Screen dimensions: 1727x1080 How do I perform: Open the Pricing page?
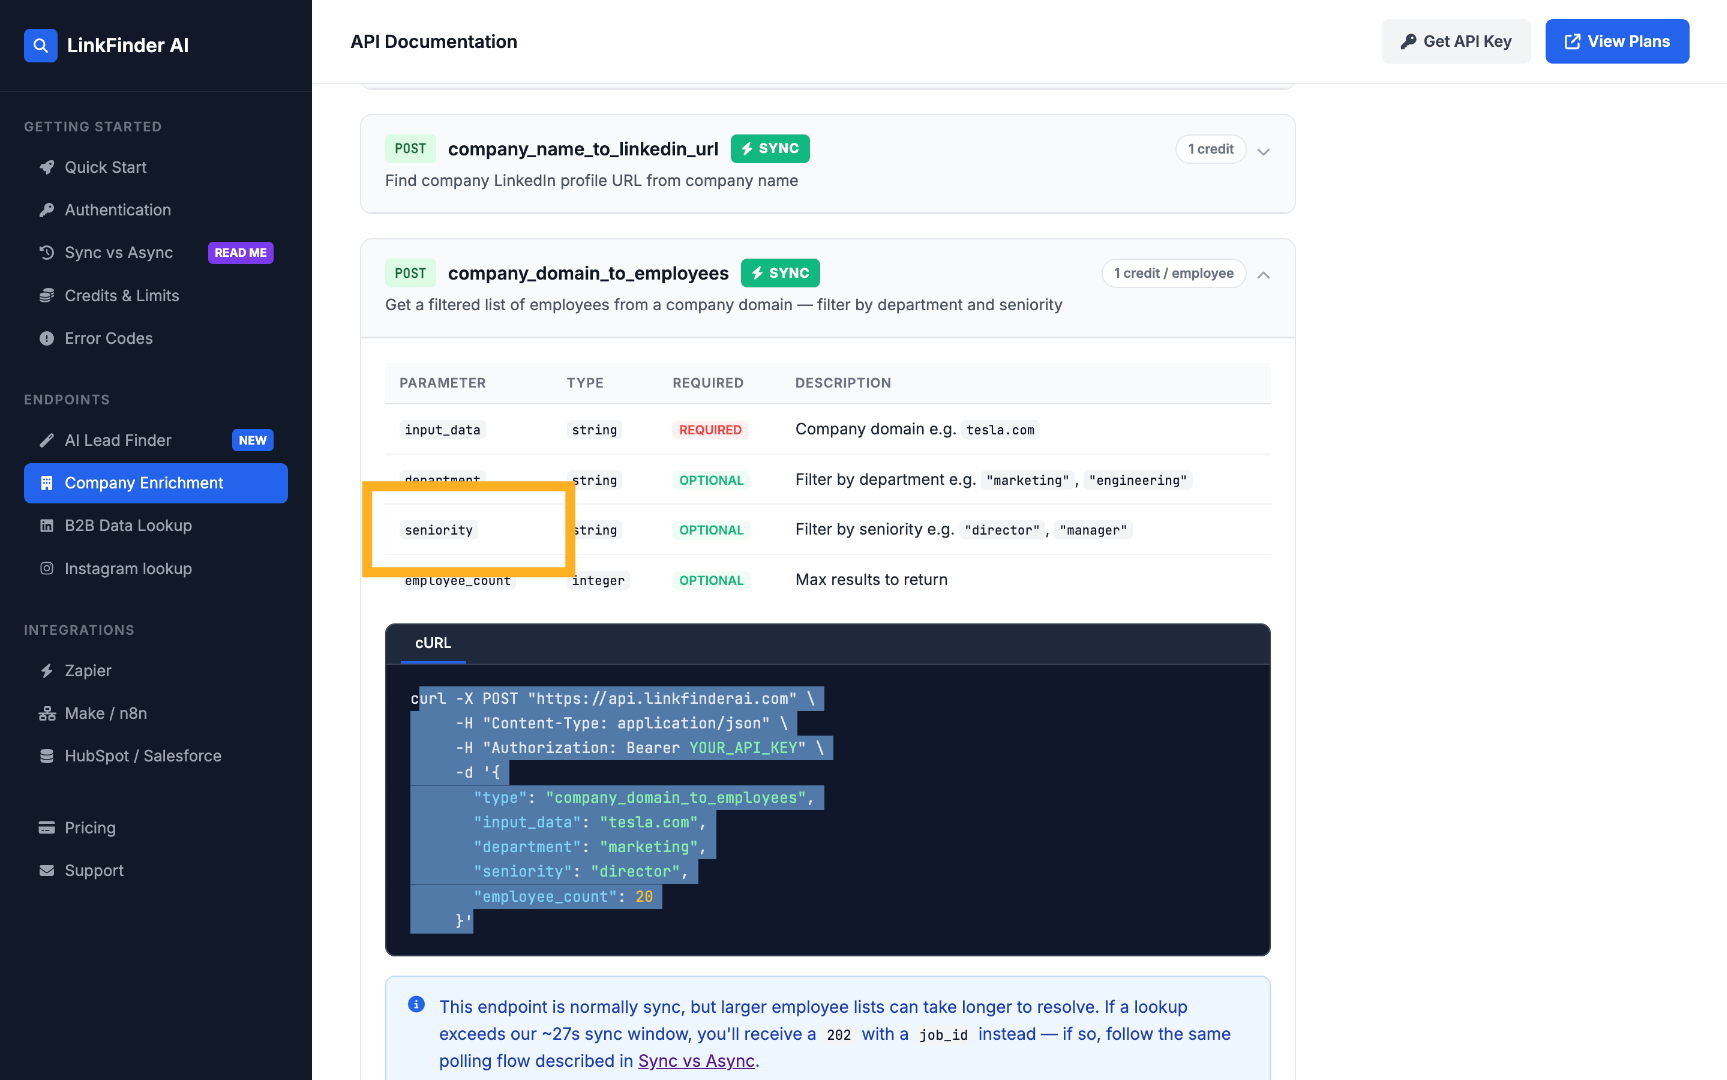tap(156, 828)
